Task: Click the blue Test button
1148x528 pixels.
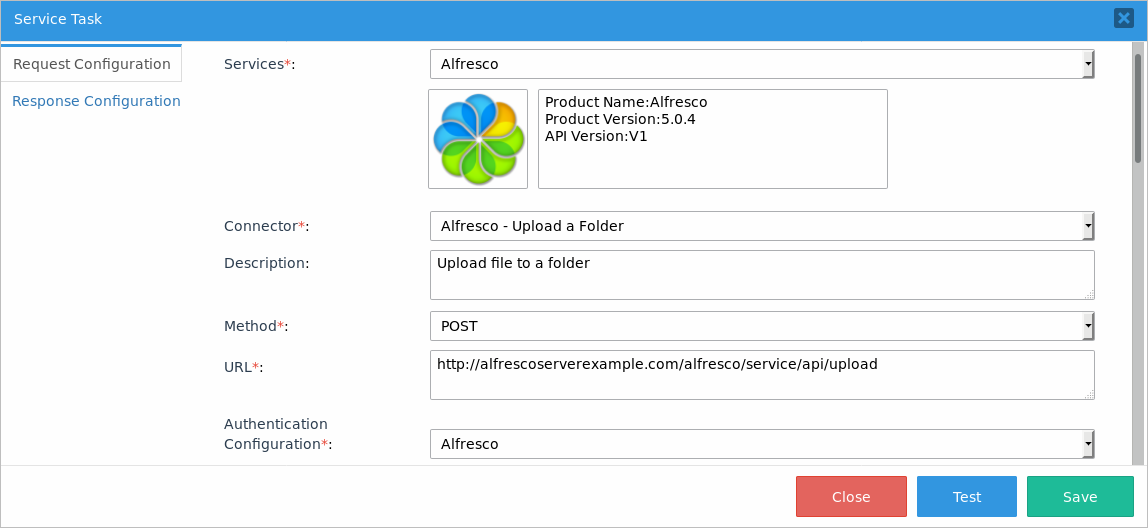Action: pos(966,497)
